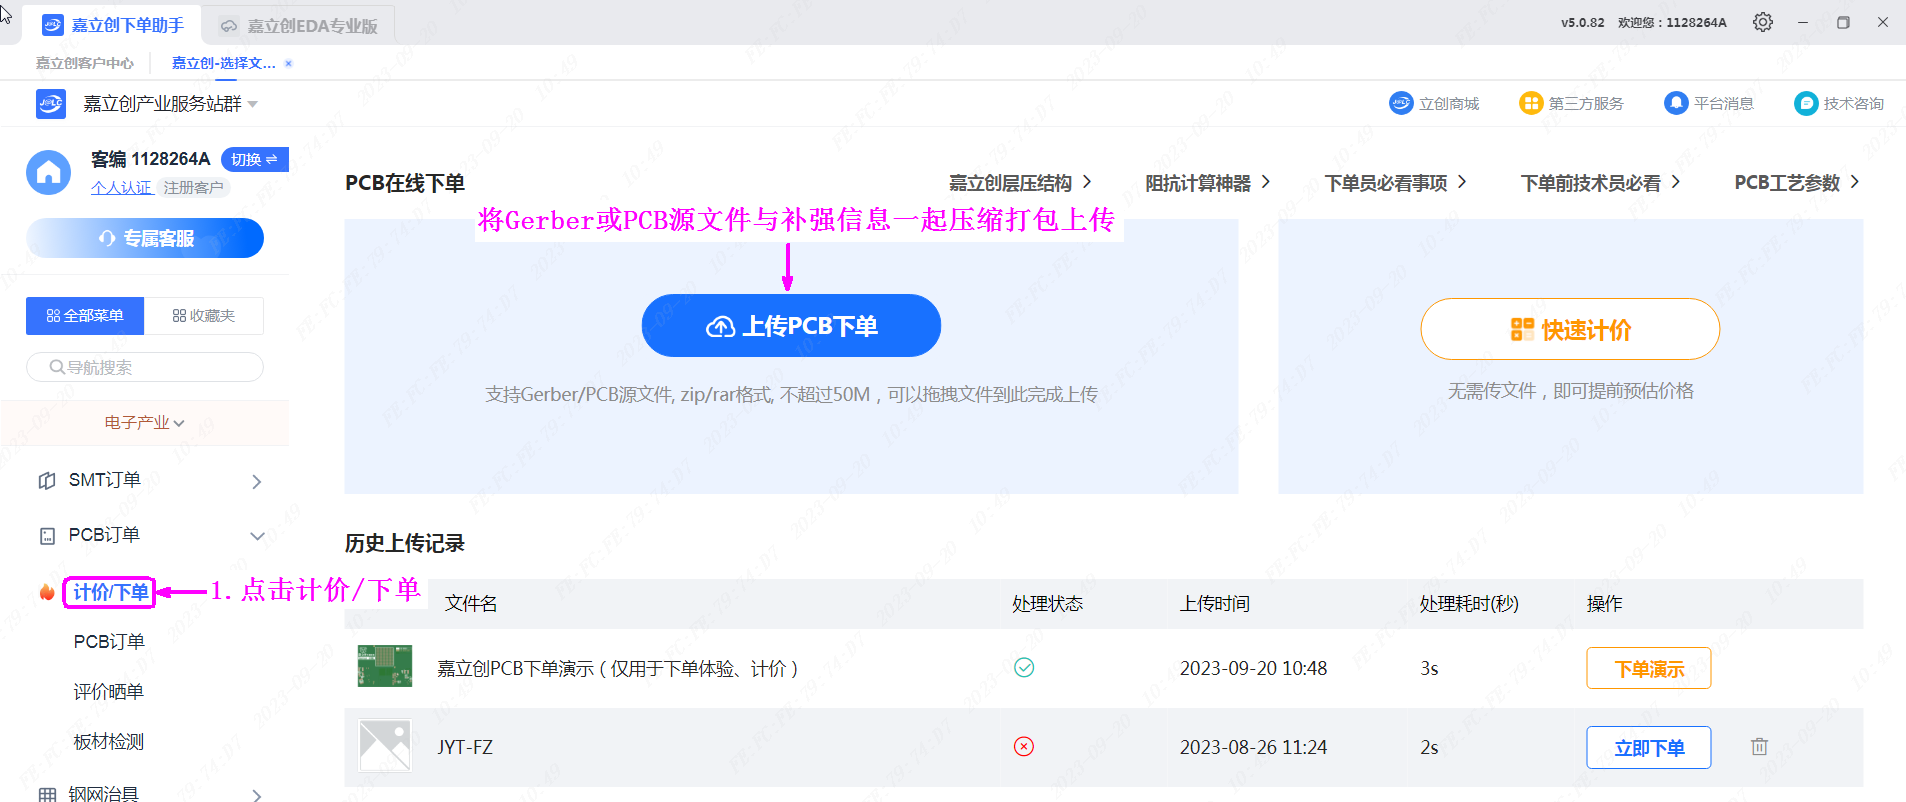Click the 立创商城 mall icon
This screenshot has width=1906, height=802.
click(x=1401, y=103)
